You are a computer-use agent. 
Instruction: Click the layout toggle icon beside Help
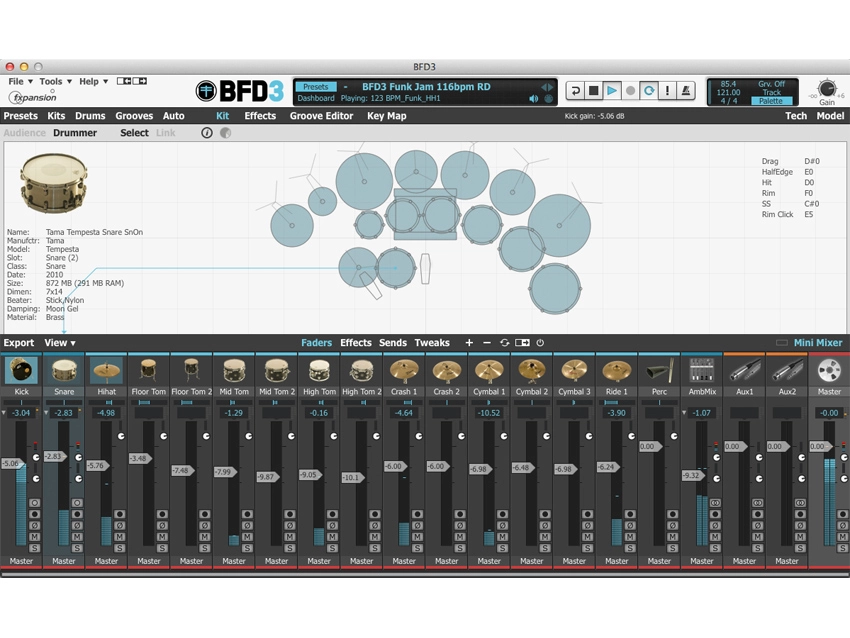click(x=132, y=81)
